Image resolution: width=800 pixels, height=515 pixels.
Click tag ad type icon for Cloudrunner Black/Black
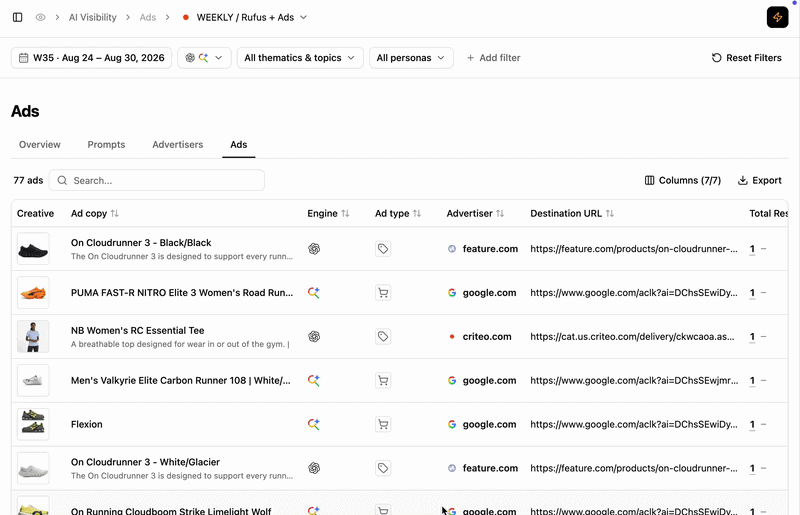(383, 249)
